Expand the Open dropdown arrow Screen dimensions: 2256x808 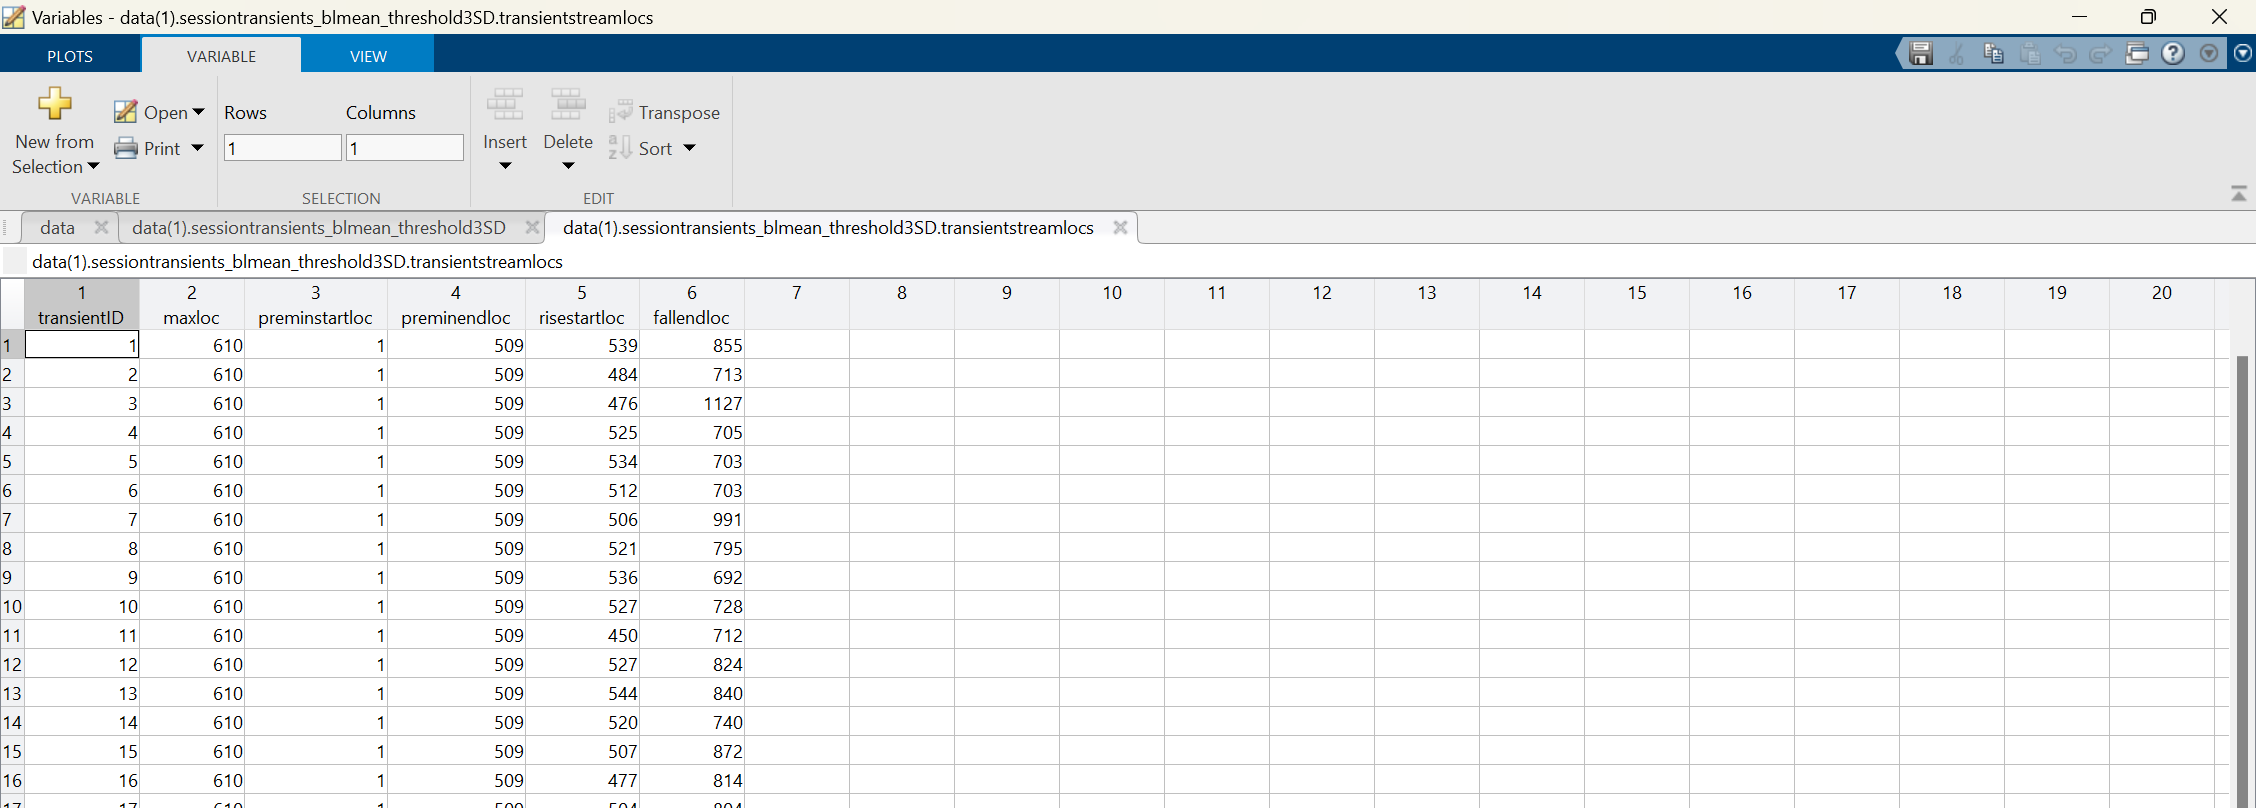pos(198,112)
